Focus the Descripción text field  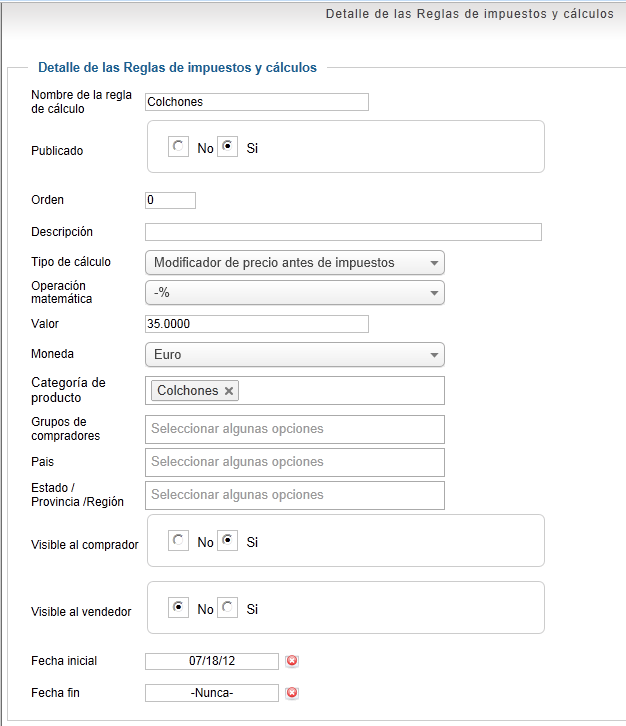(343, 232)
